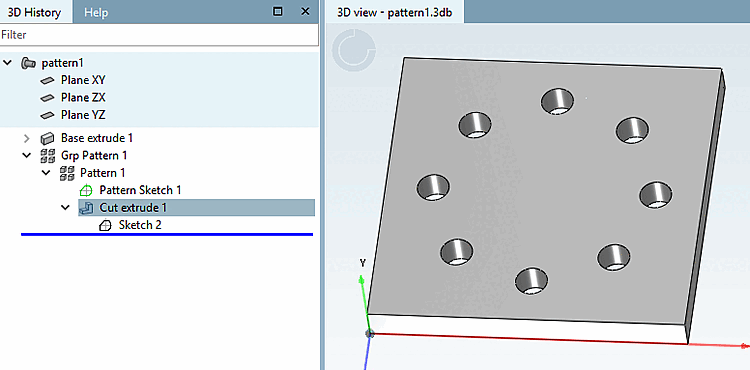Viewport: 750px width, 370px height.
Task: Select the Plane ZX label
Action: [x=83, y=98]
